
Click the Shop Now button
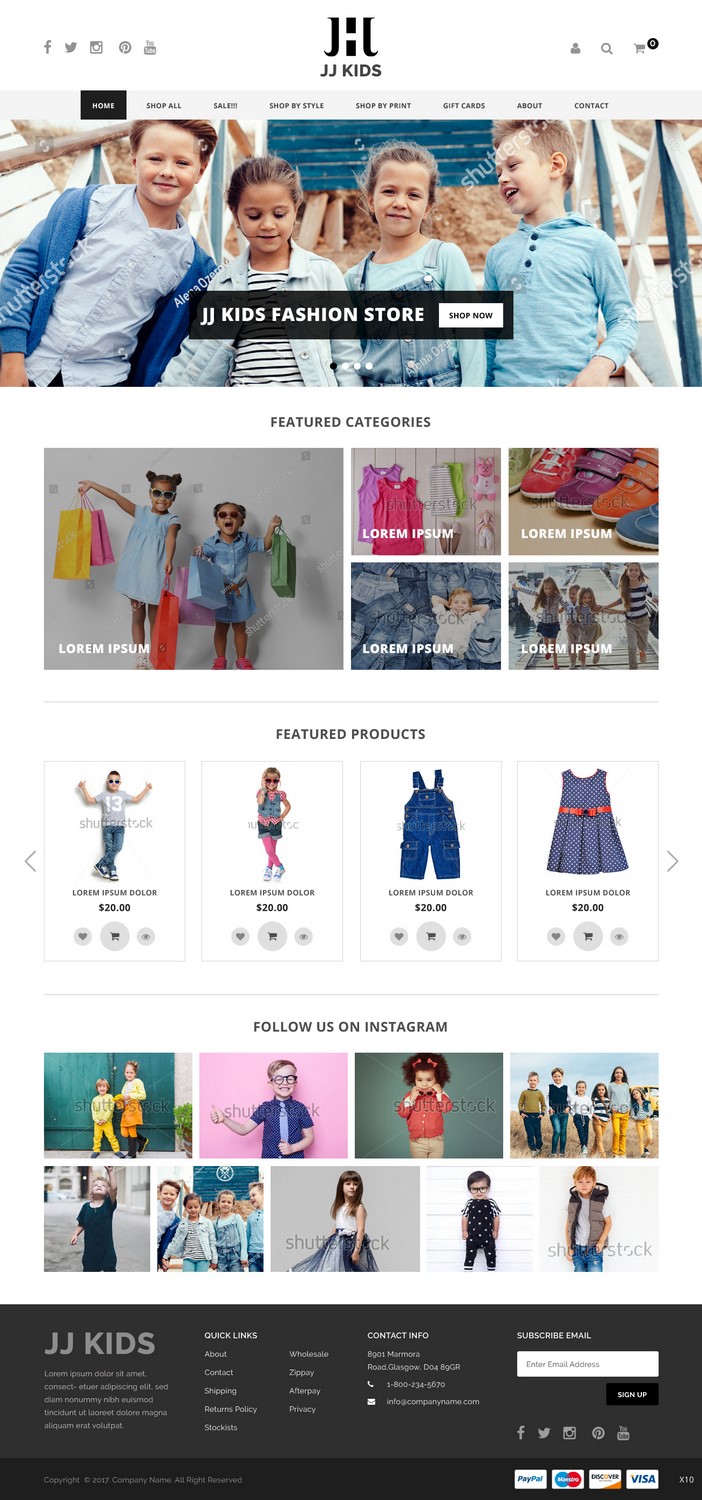coord(471,315)
